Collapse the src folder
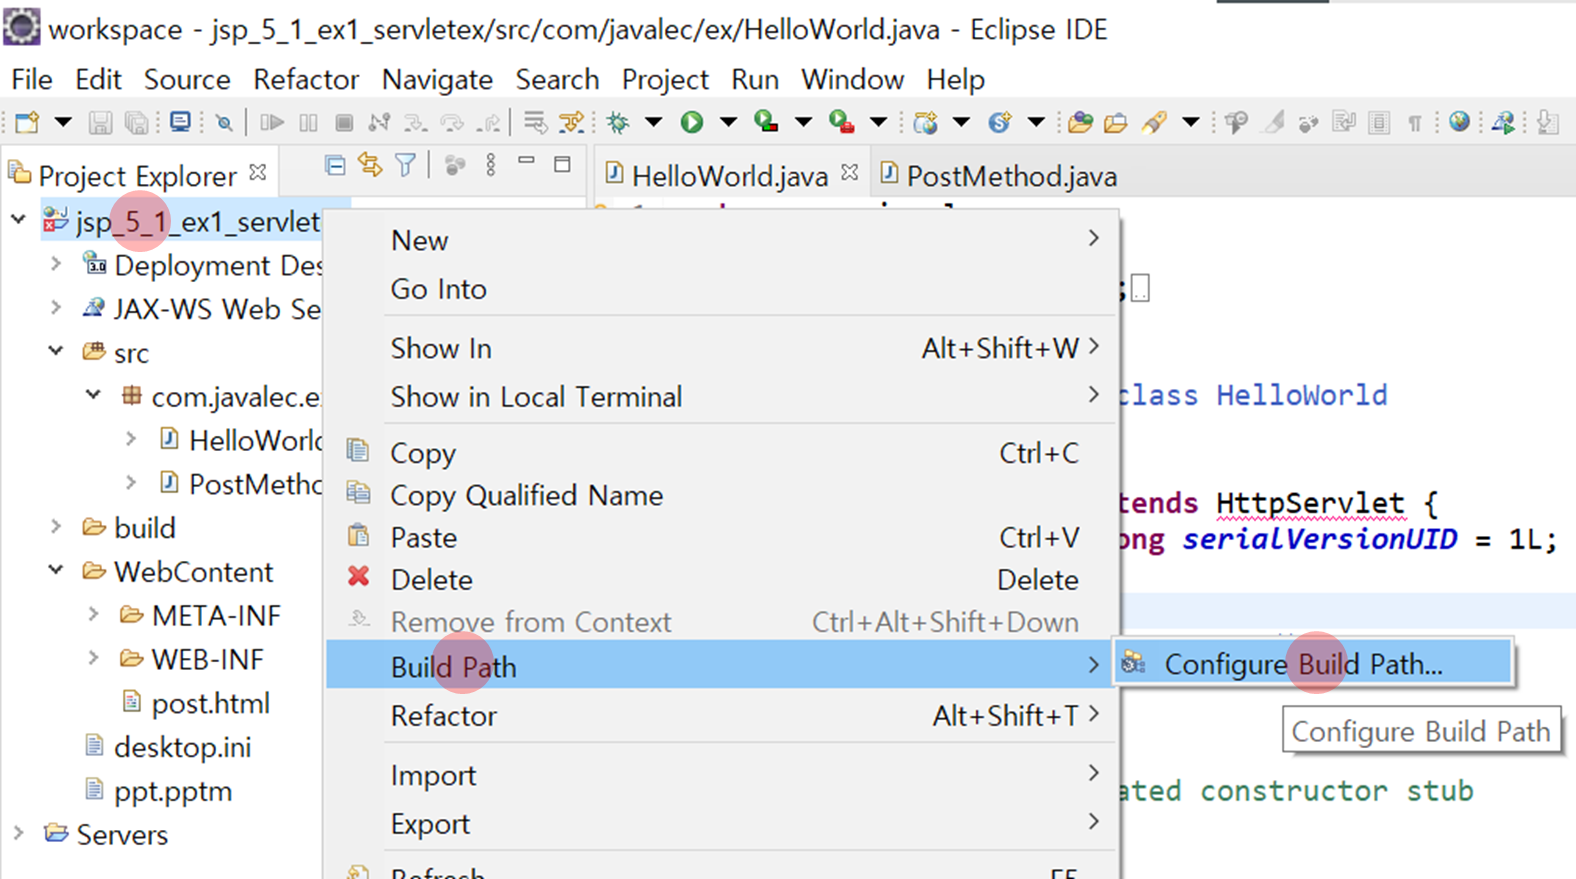1576x879 pixels. (56, 351)
